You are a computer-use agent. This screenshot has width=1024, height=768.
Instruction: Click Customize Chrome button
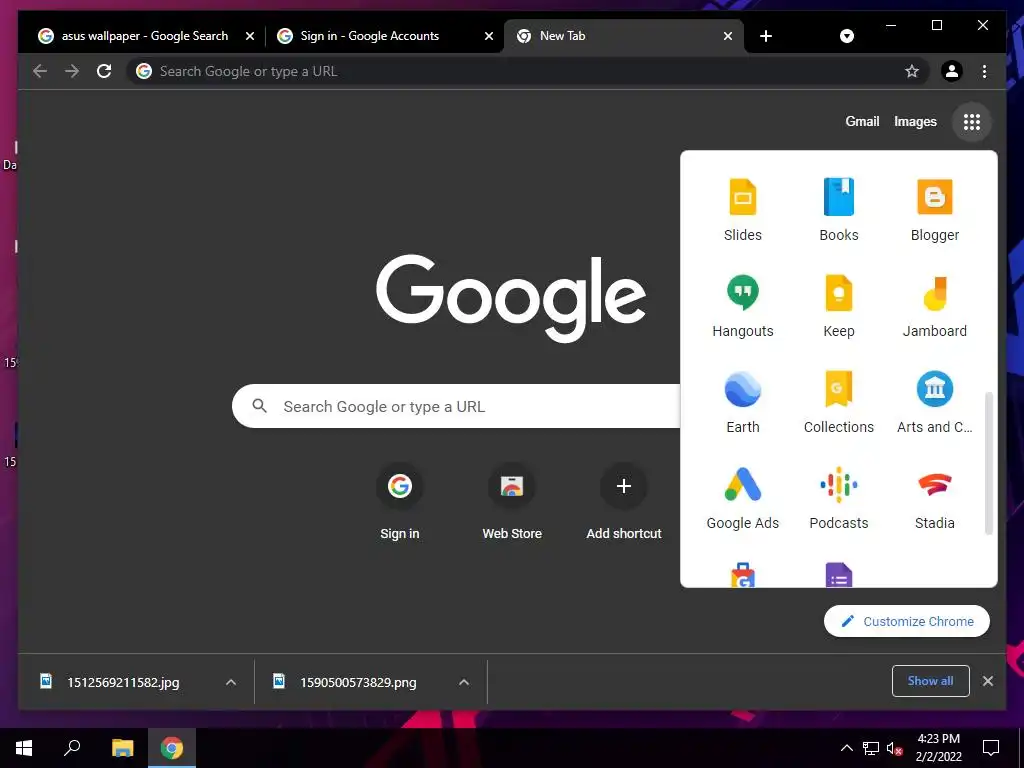click(x=906, y=621)
